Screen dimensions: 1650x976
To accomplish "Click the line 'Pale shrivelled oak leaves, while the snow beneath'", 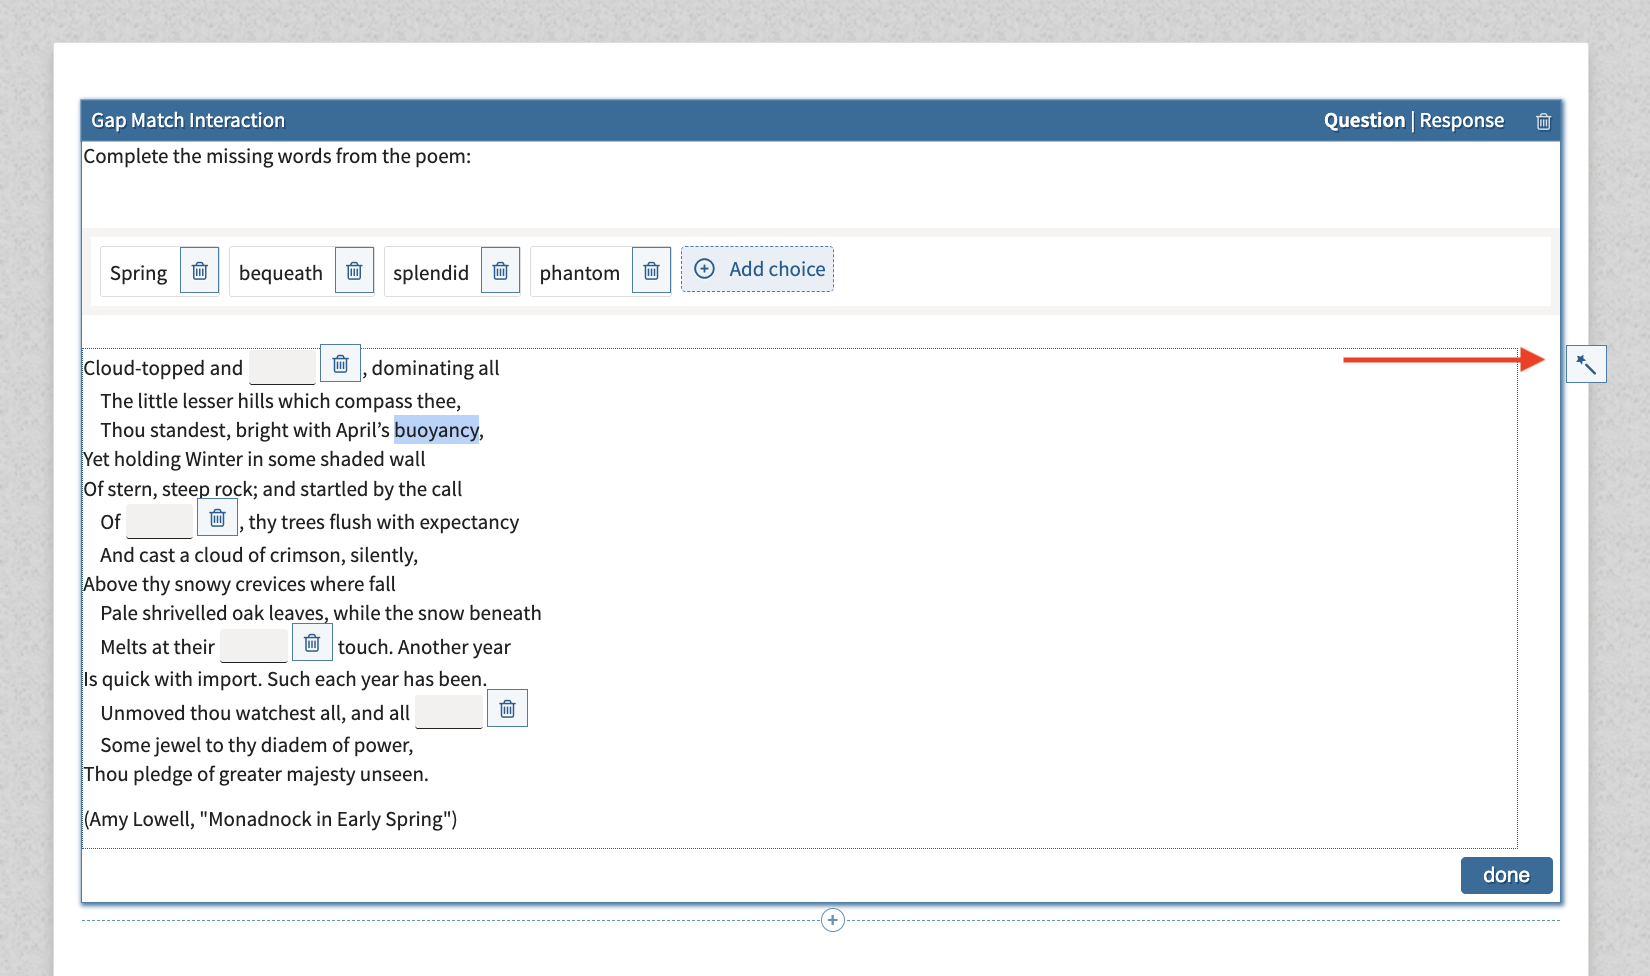I will pyautogui.click(x=321, y=613).
